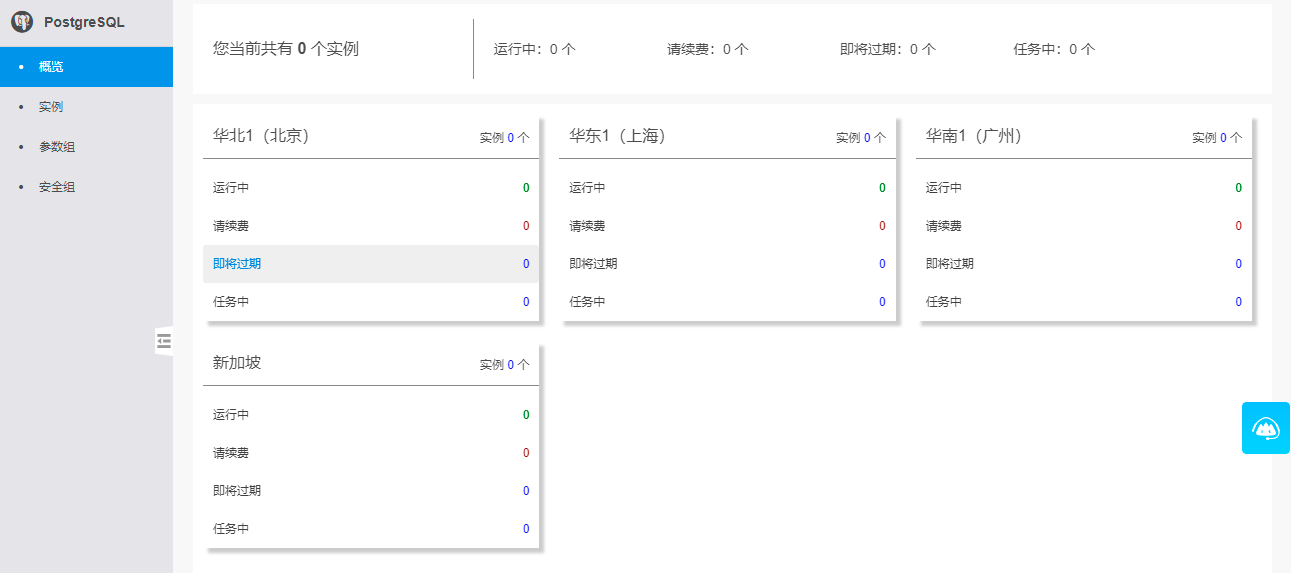
Task: Click 任务中 row in the 华东1（上海）card
Action: tap(727, 302)
